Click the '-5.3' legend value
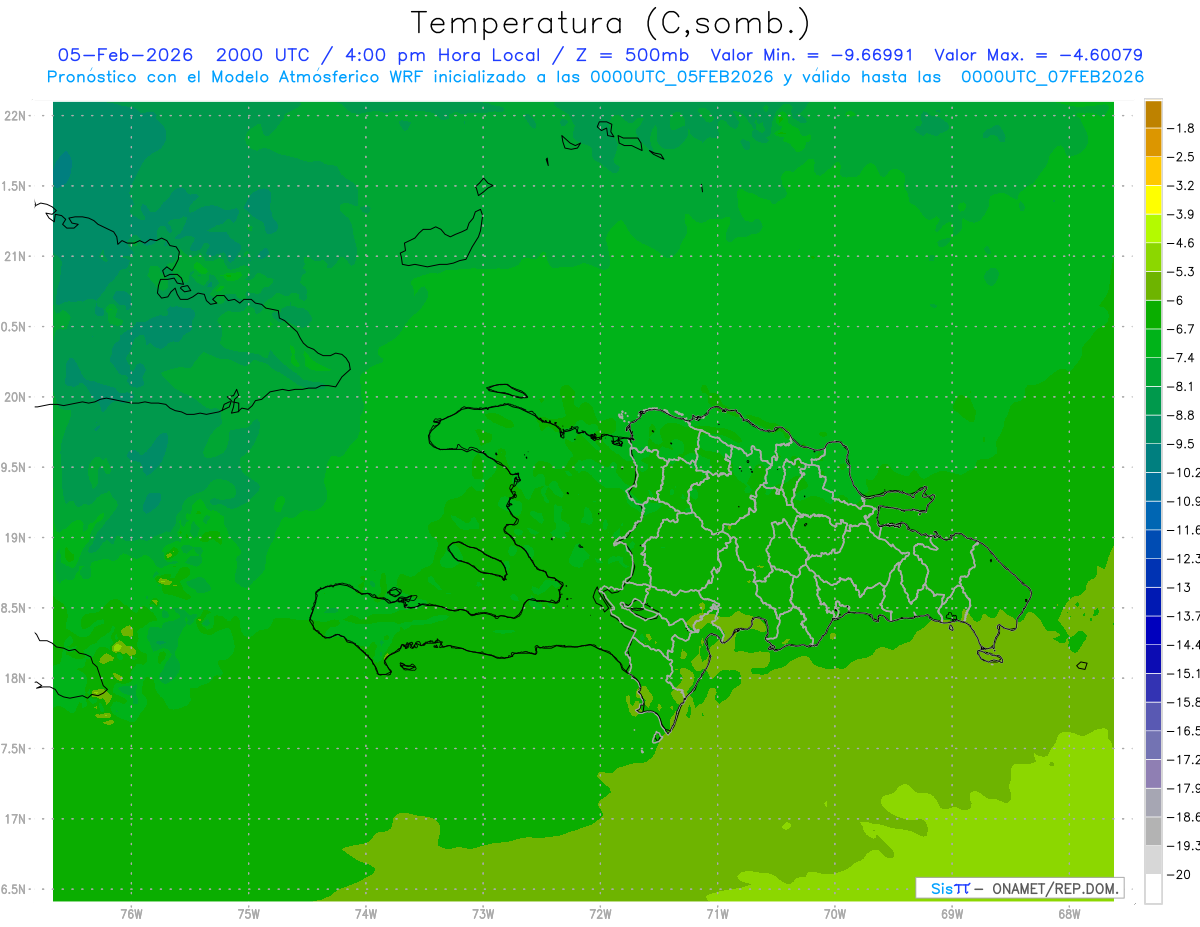This screenshot has width=1200, height=927. 1181,272
